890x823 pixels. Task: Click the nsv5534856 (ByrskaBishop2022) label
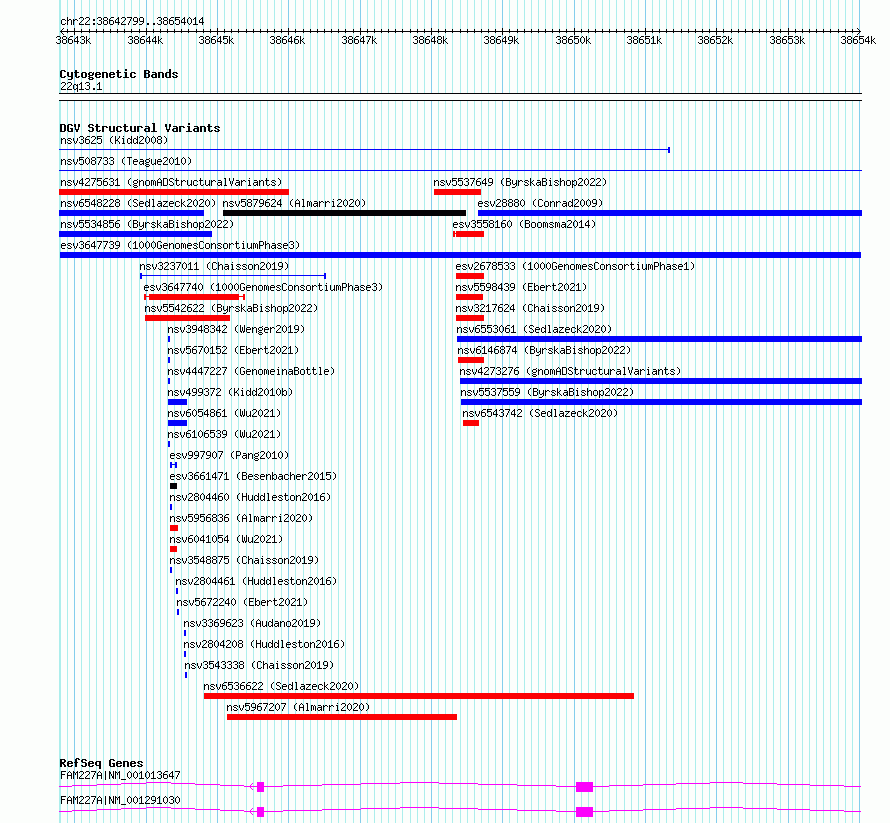pos(147,224)
